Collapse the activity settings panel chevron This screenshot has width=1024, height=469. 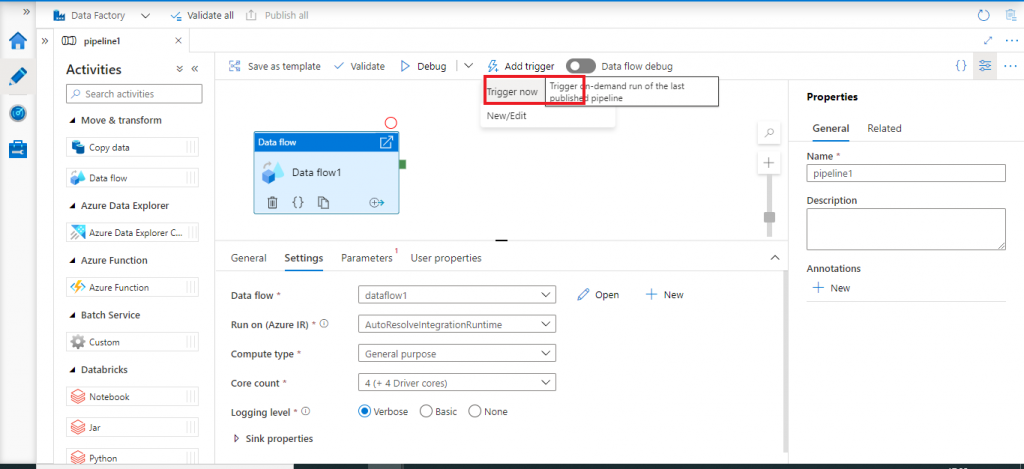point(775,257)
